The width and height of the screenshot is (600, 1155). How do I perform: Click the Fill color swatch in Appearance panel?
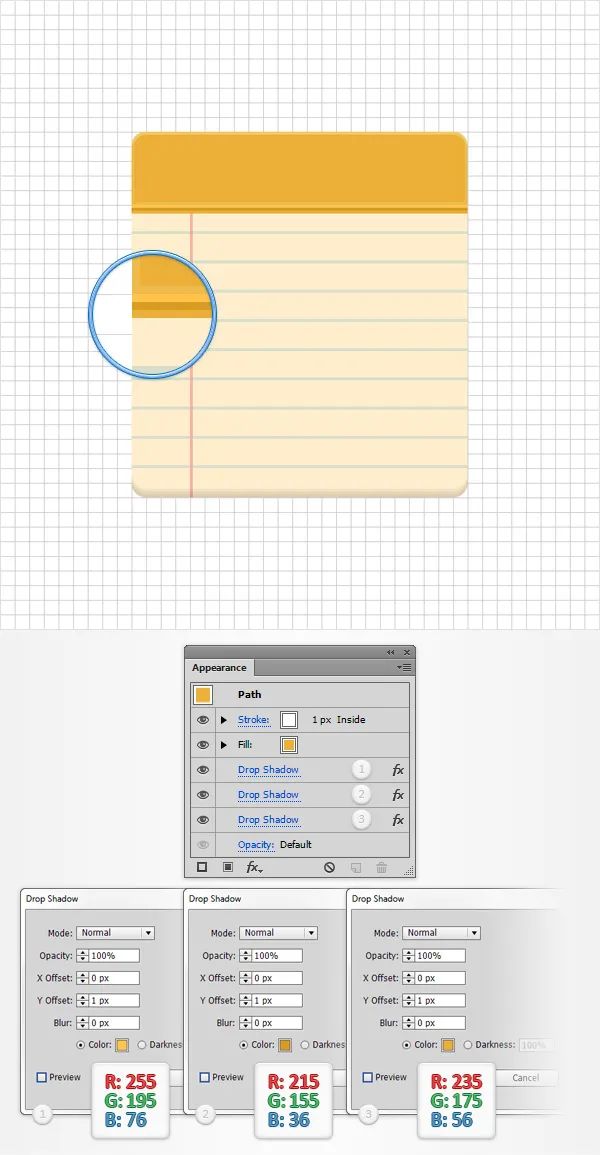[x=289, y=745]
